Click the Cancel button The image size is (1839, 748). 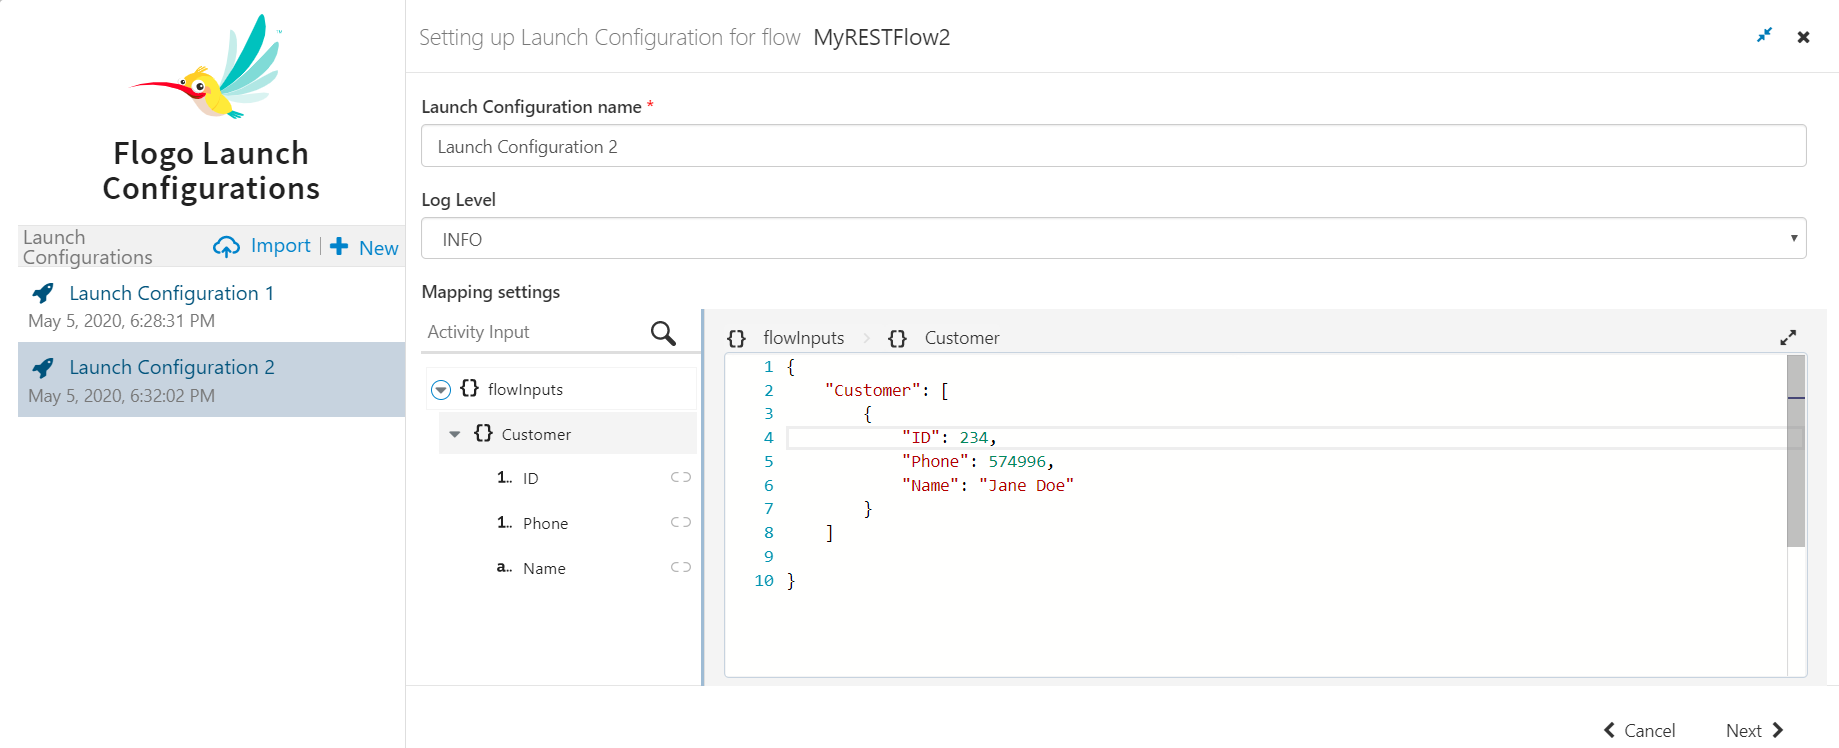(1640, 730)
